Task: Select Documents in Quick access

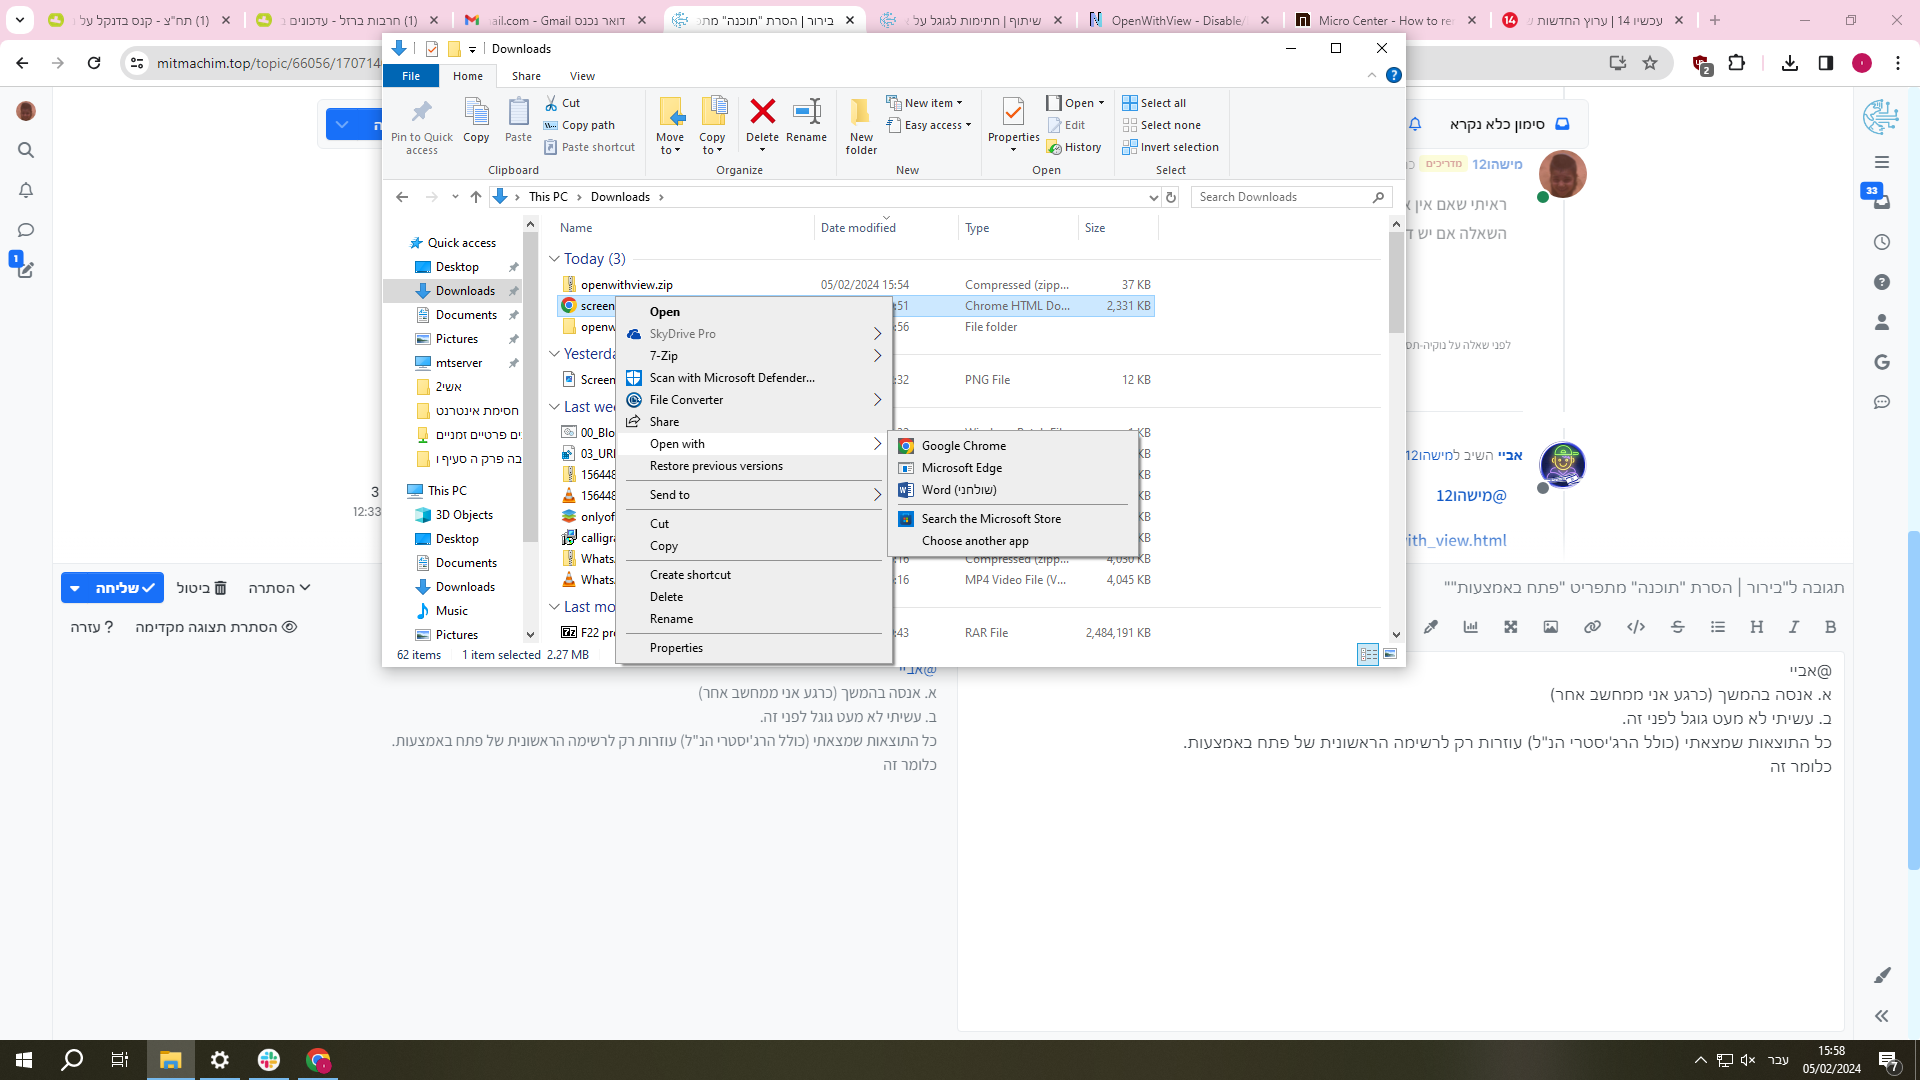Action: click(466, 315)
